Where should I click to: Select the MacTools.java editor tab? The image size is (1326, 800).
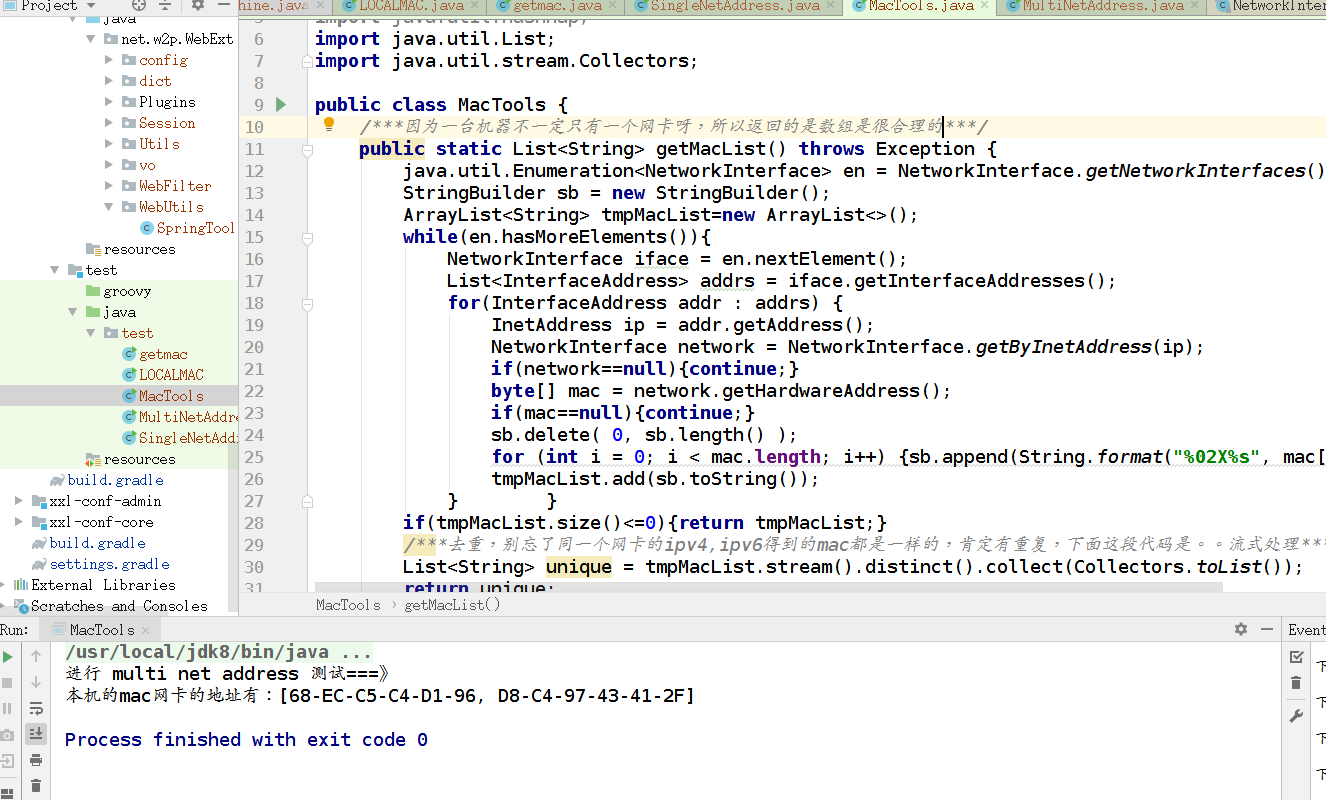(x=920, y=6)
